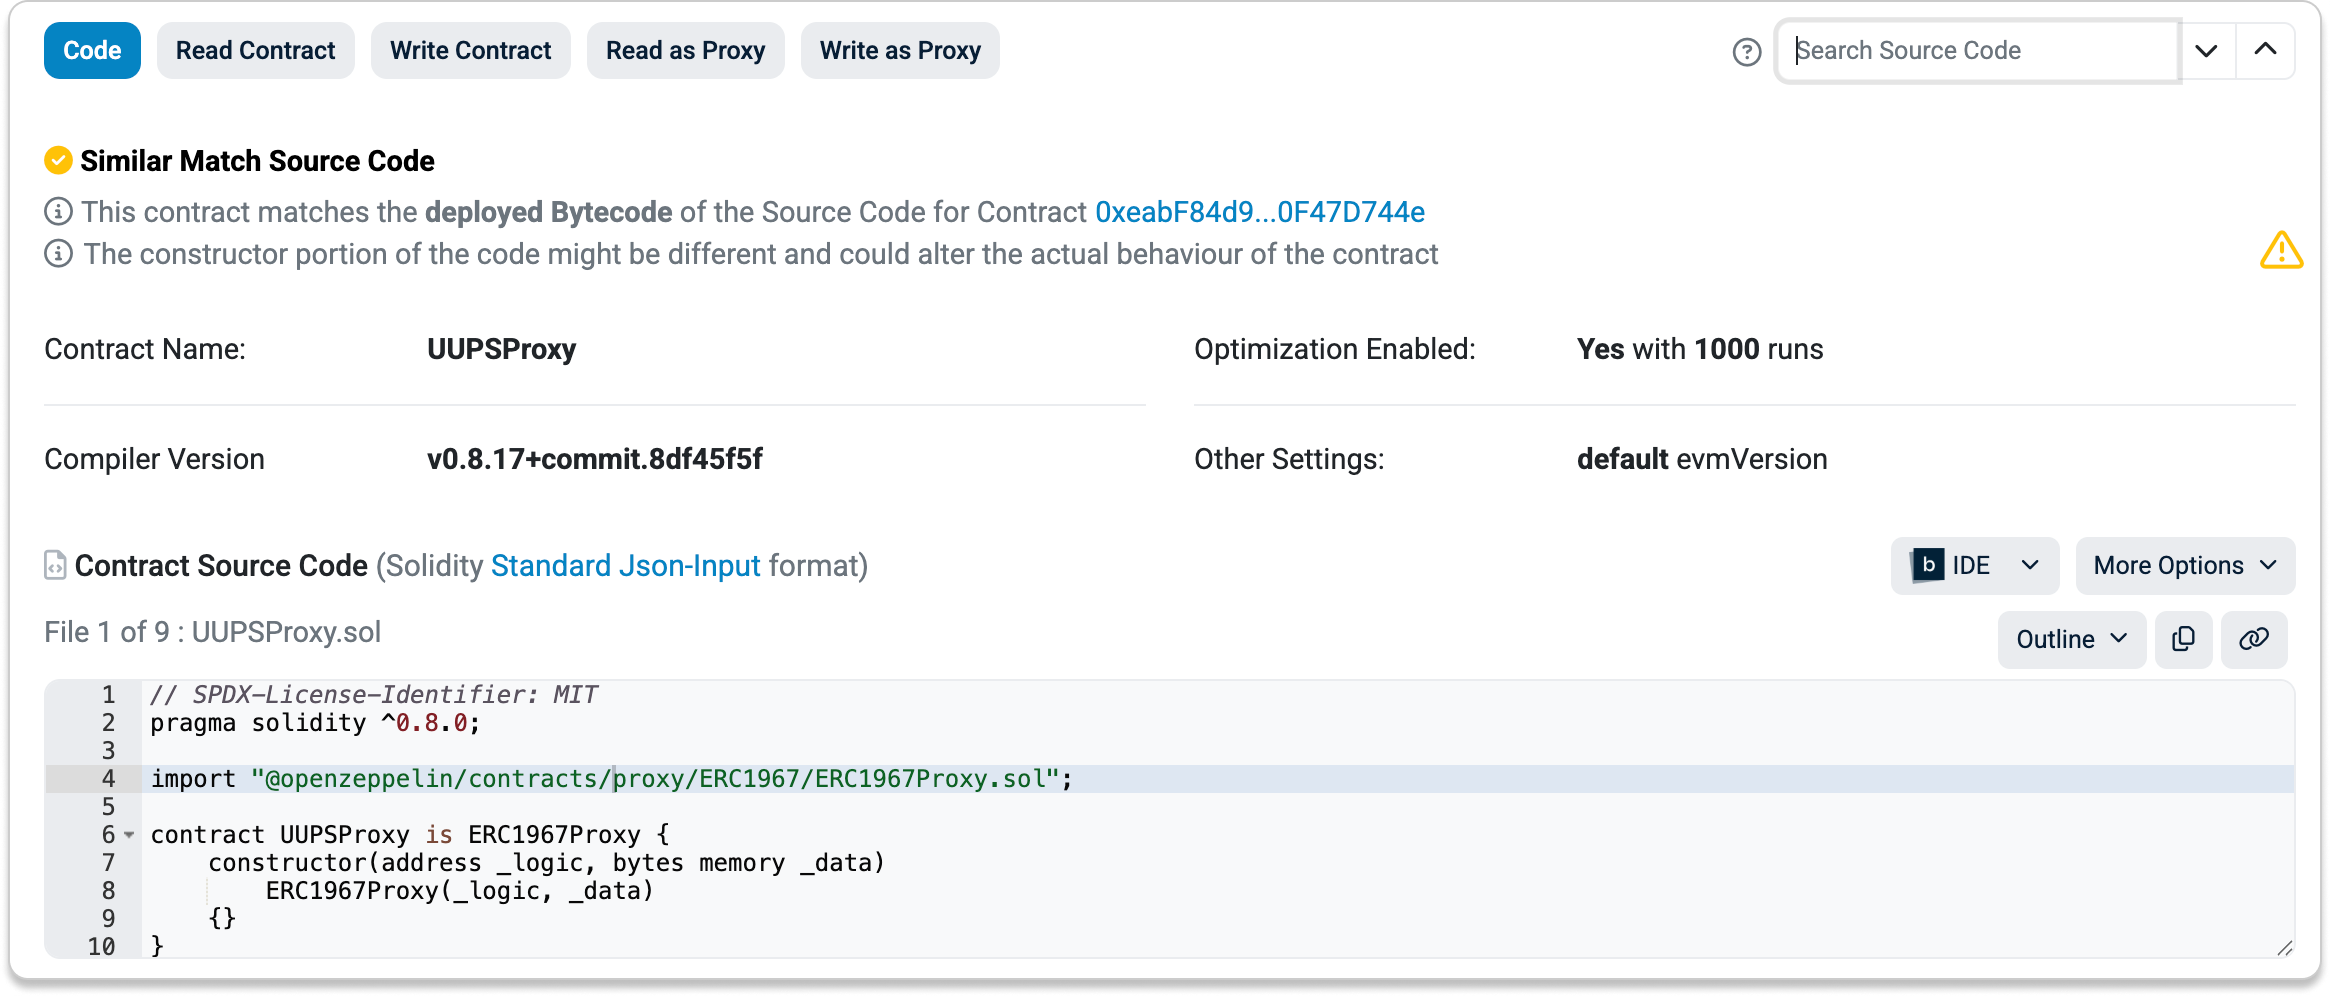Click the Similar Match verified badge icon
The height and width of the screenshot is (996, 2330).
point(58,160)
